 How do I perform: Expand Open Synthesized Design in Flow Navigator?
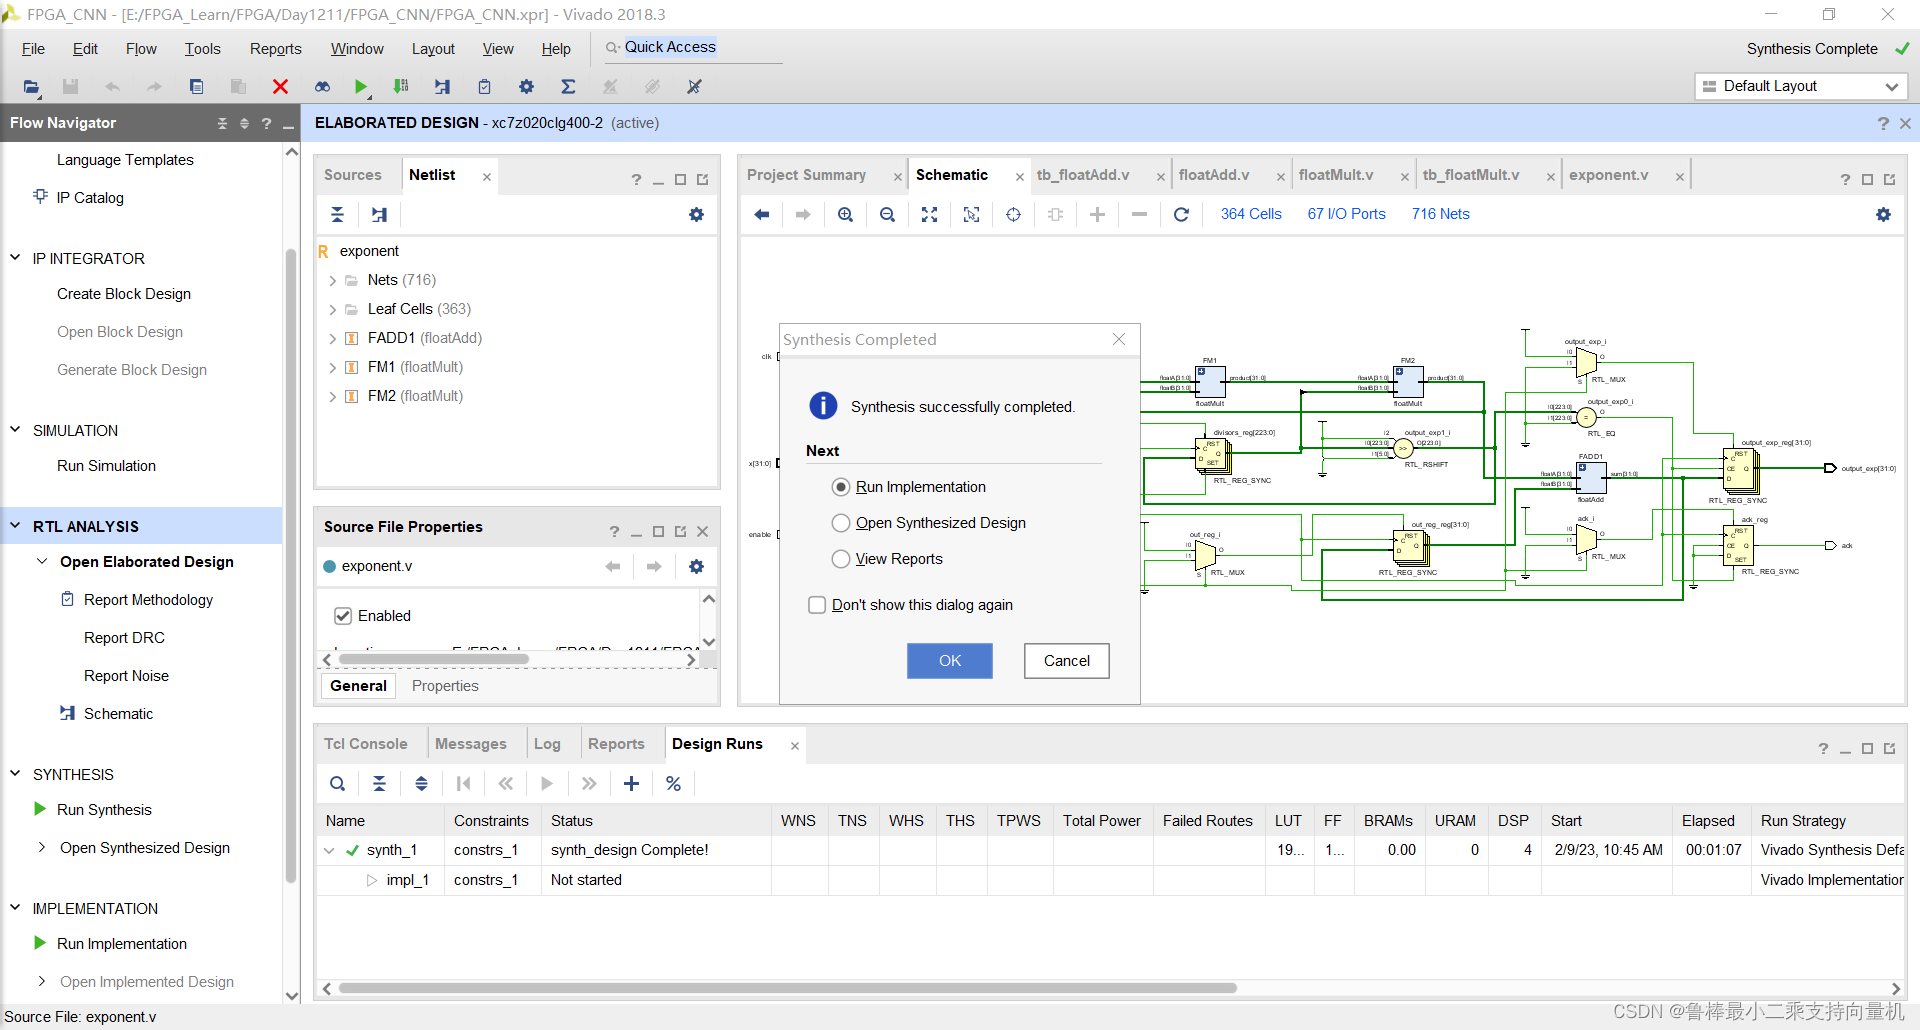click(41, 848)
